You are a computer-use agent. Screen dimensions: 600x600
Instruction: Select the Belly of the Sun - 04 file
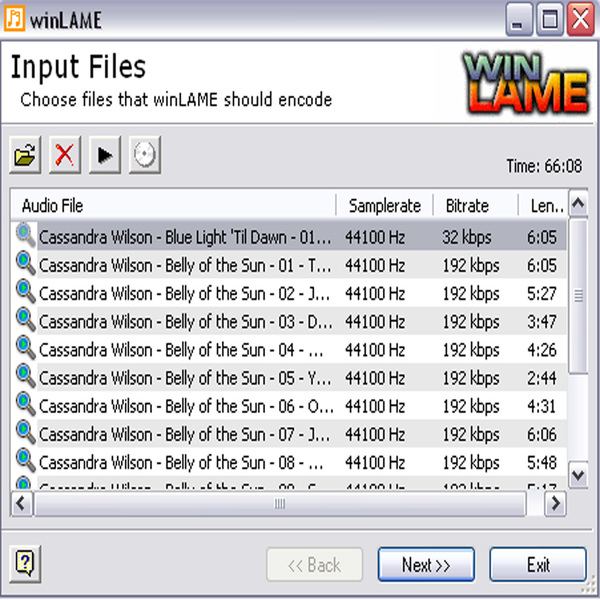click(181, 351)
